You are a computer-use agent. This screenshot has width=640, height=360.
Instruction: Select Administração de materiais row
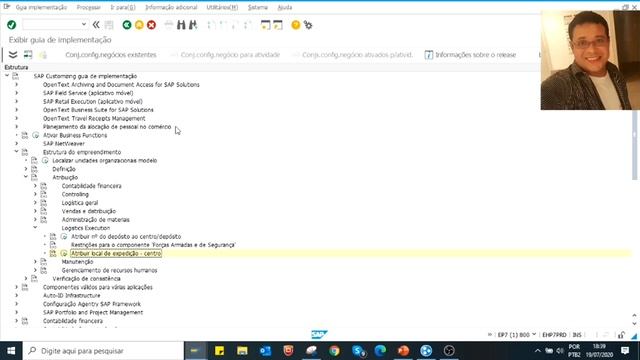pos(96,220)
